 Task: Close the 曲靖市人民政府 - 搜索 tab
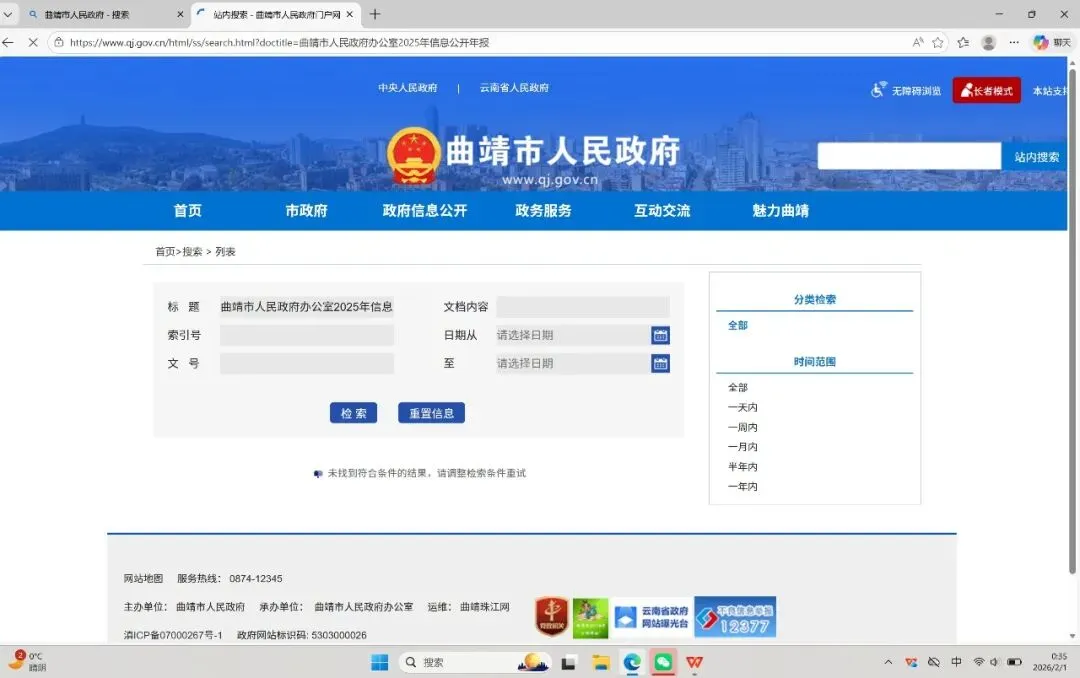180,14
